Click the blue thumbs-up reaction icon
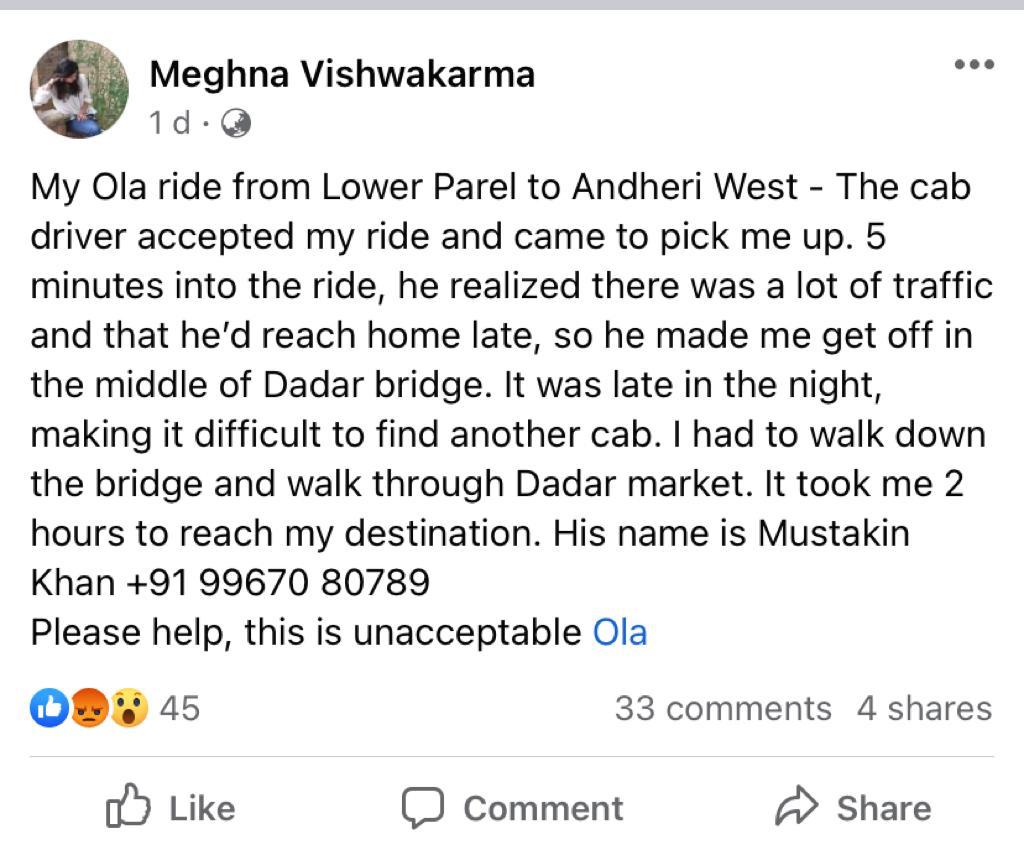The height and width of the screenshot is (855, 1024). (50, 708)
